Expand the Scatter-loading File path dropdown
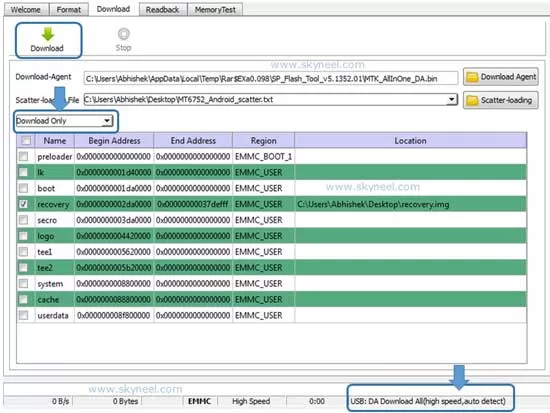 452,100
